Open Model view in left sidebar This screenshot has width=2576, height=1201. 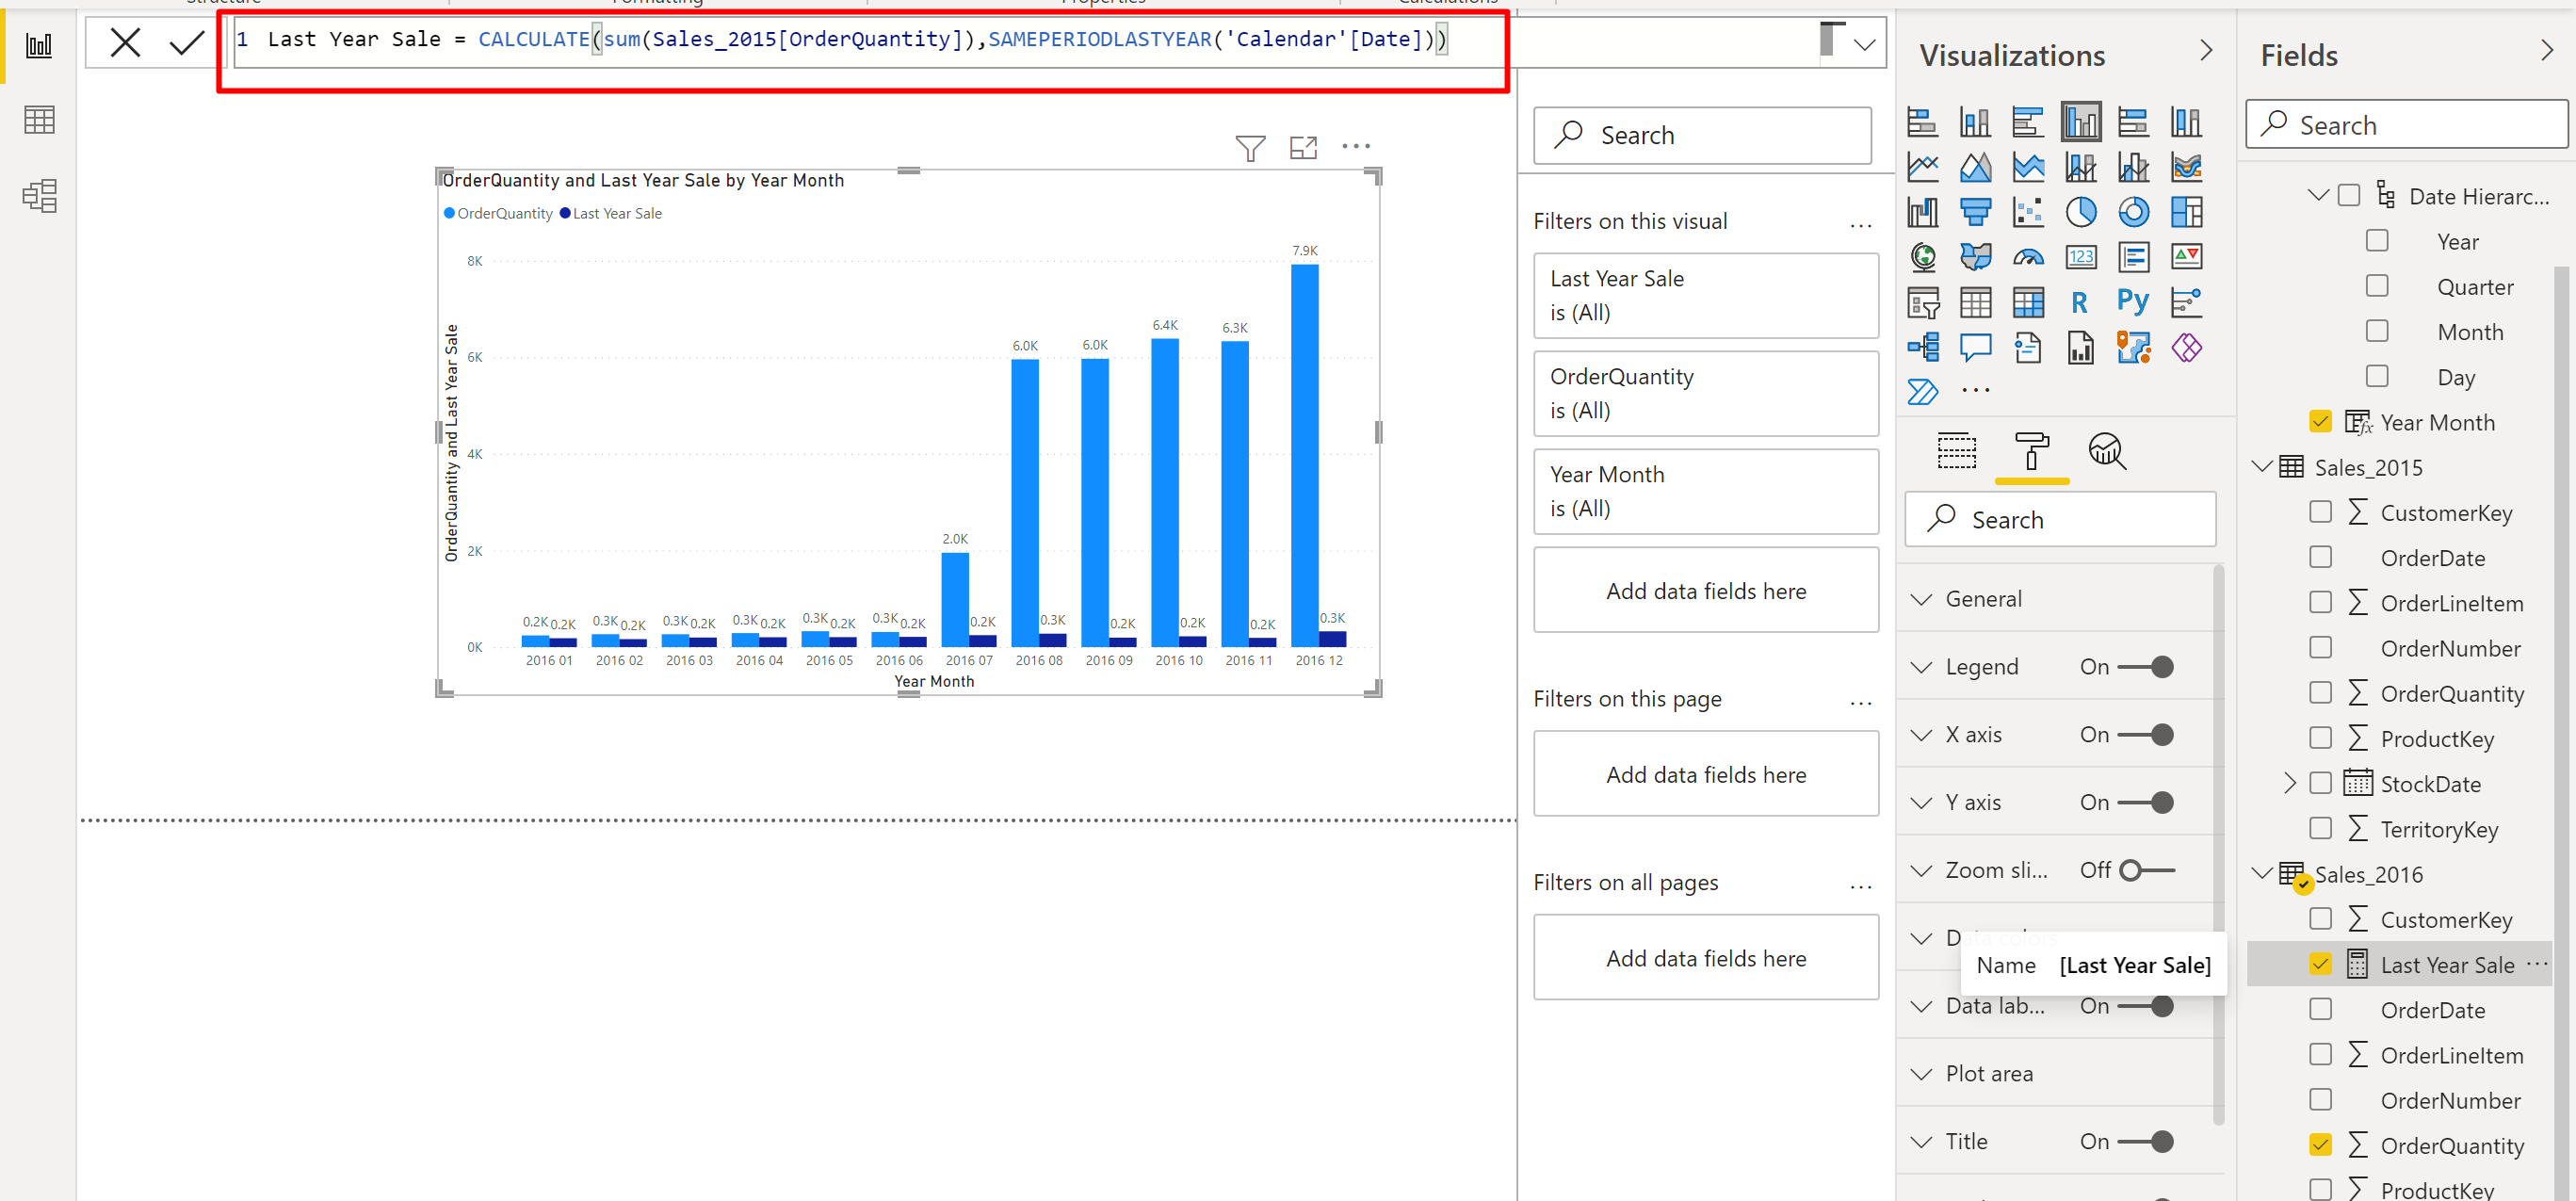point(39,196)
